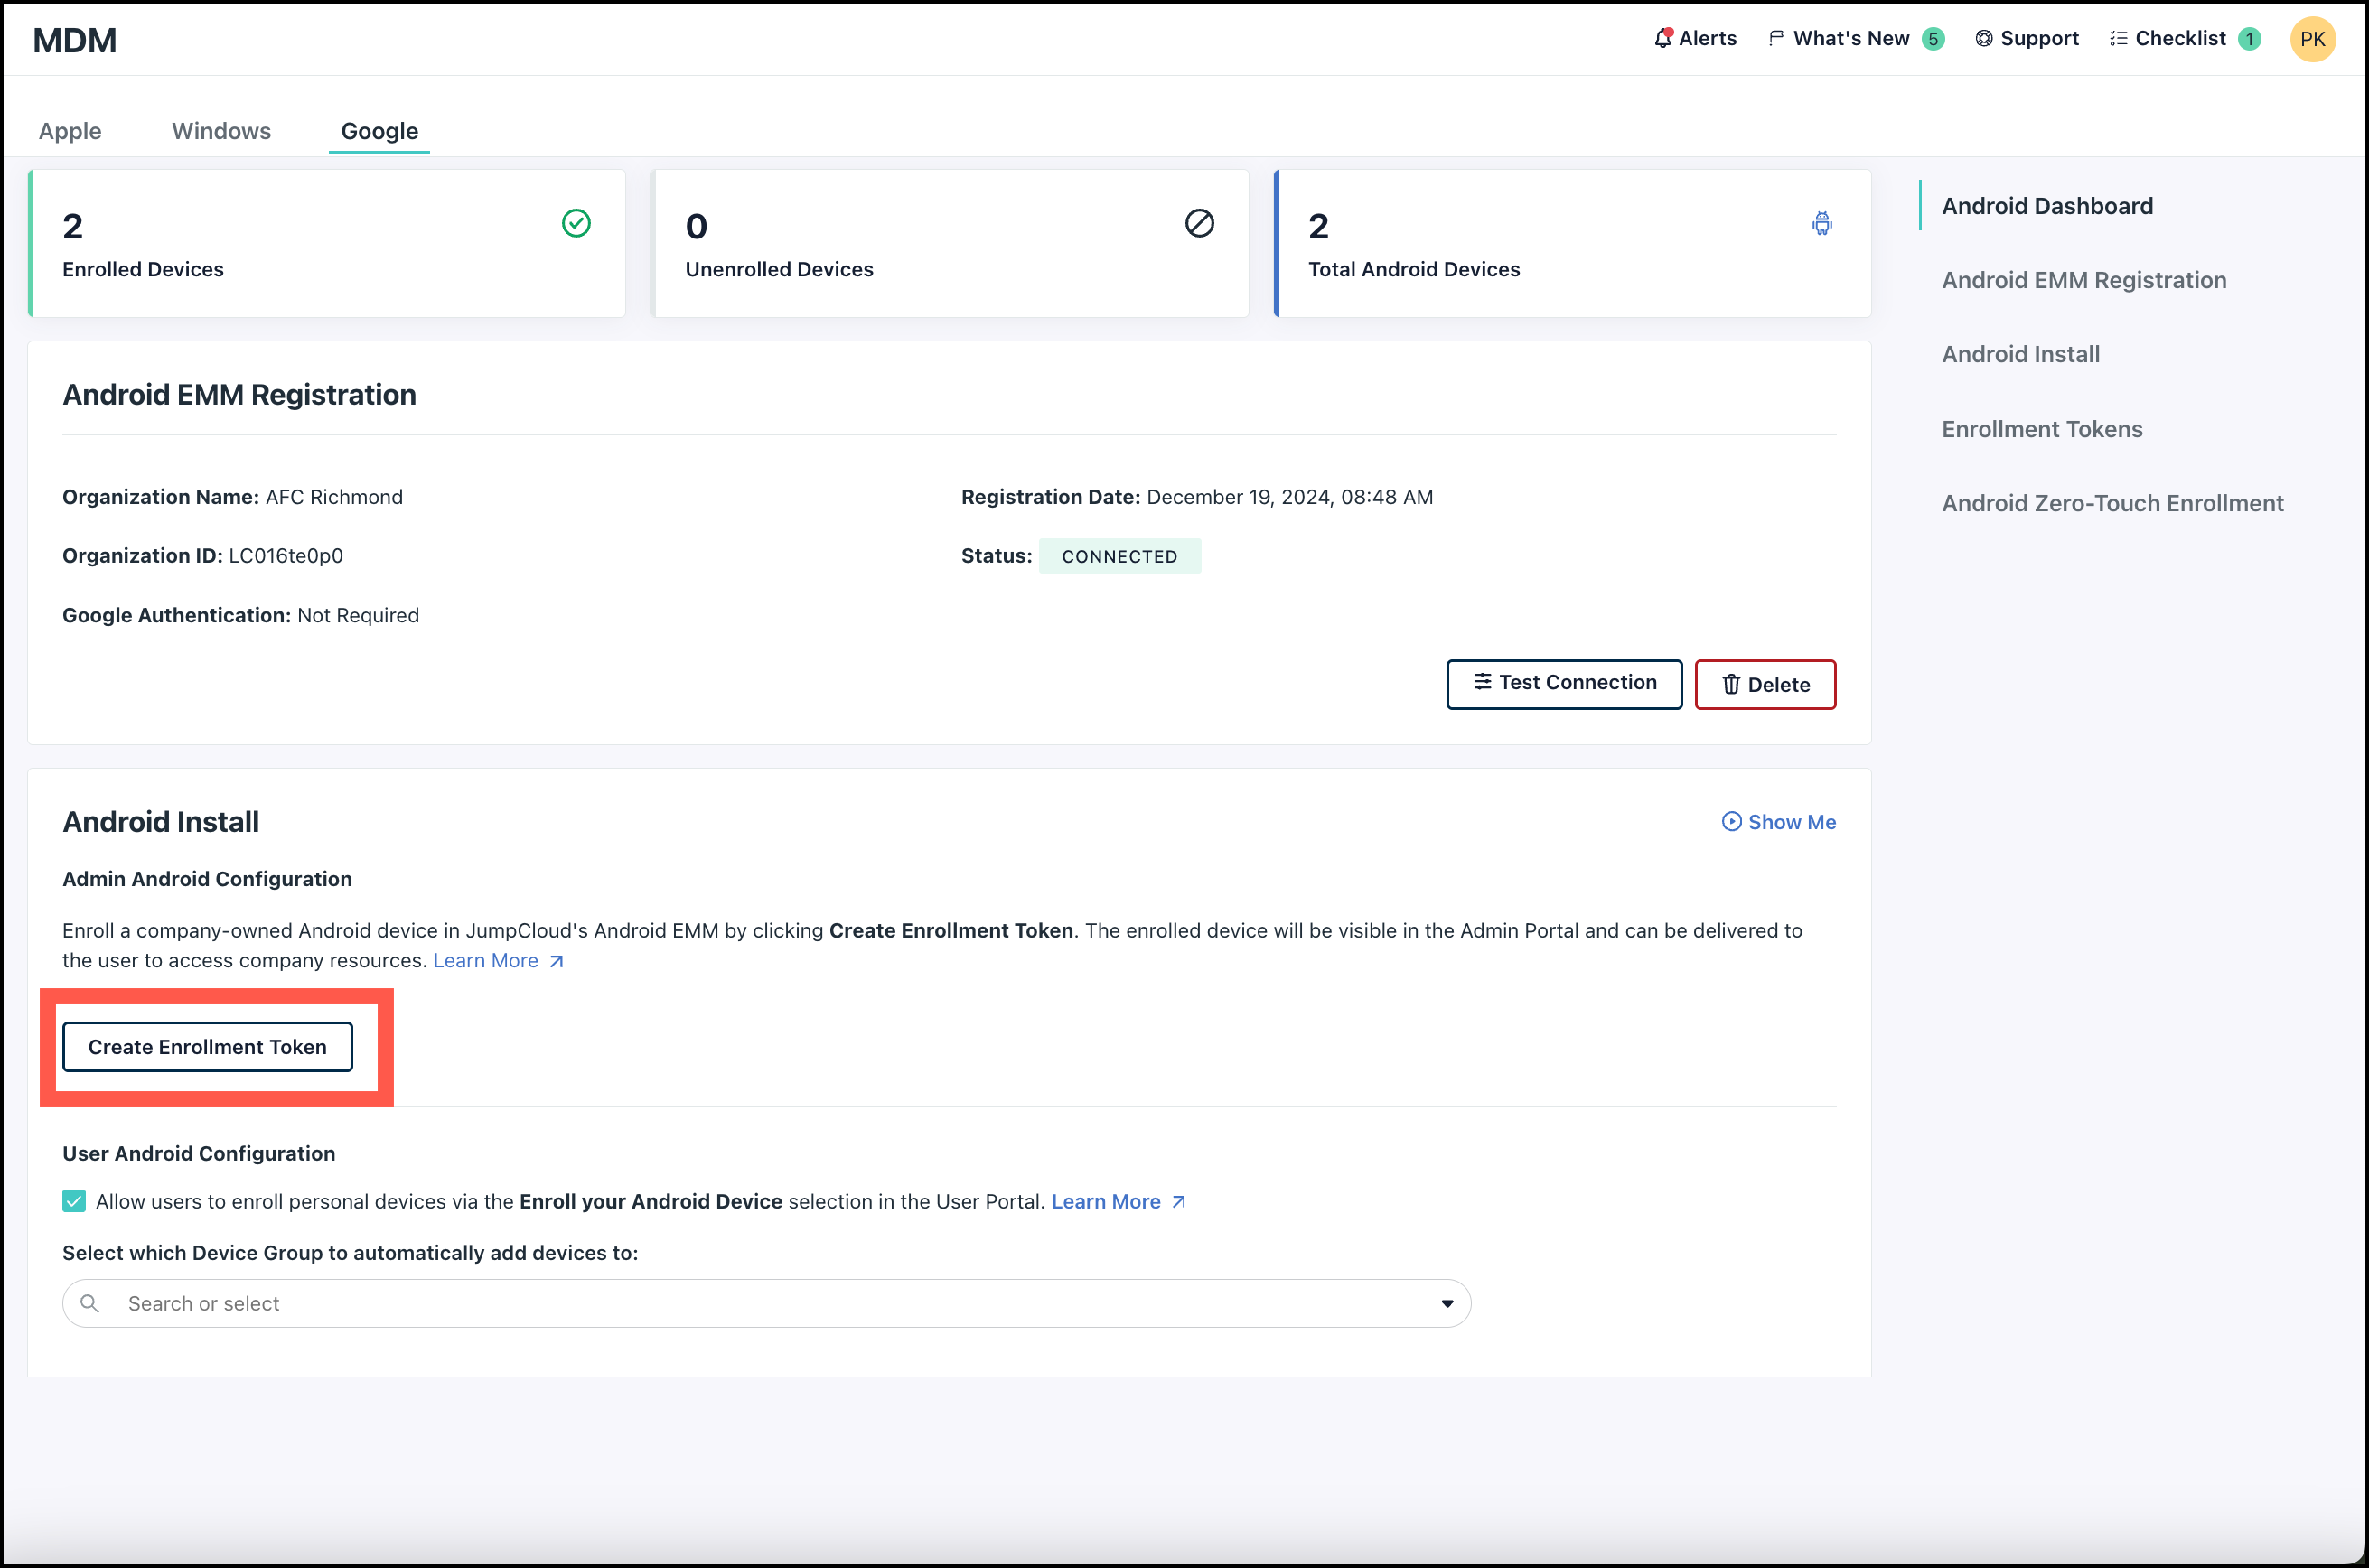Open the Checklist icon
Image resolution: width=2369 pixels, height=1568 pixels.
tap(2118, 38)
